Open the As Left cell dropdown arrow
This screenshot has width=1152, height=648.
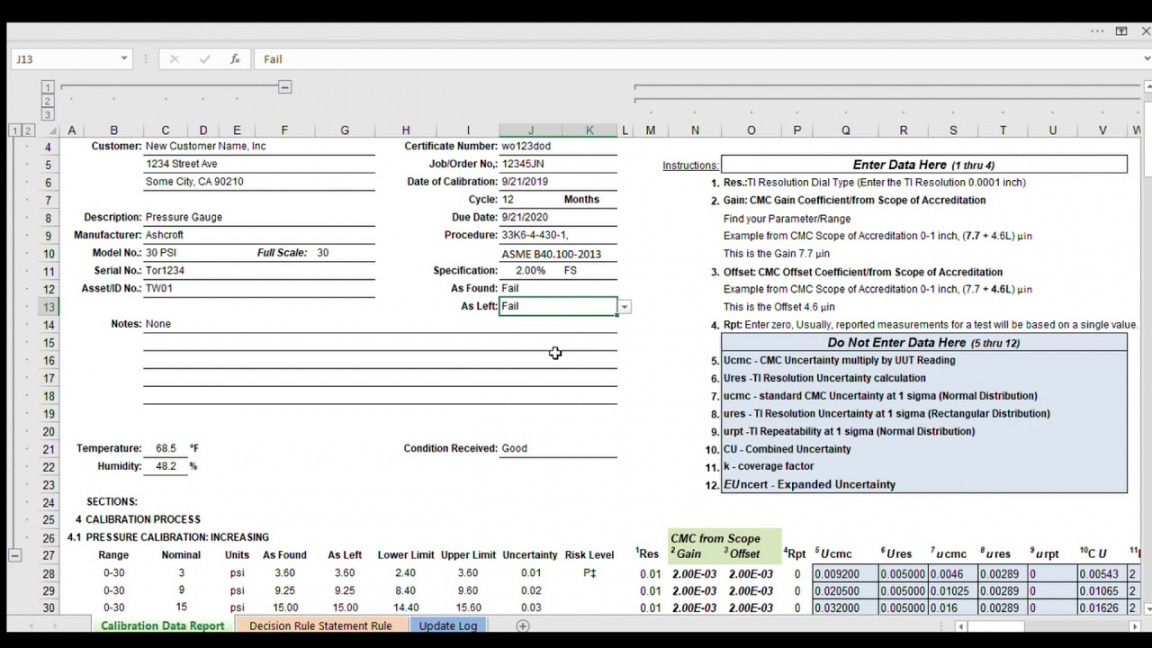click(625, 307)
